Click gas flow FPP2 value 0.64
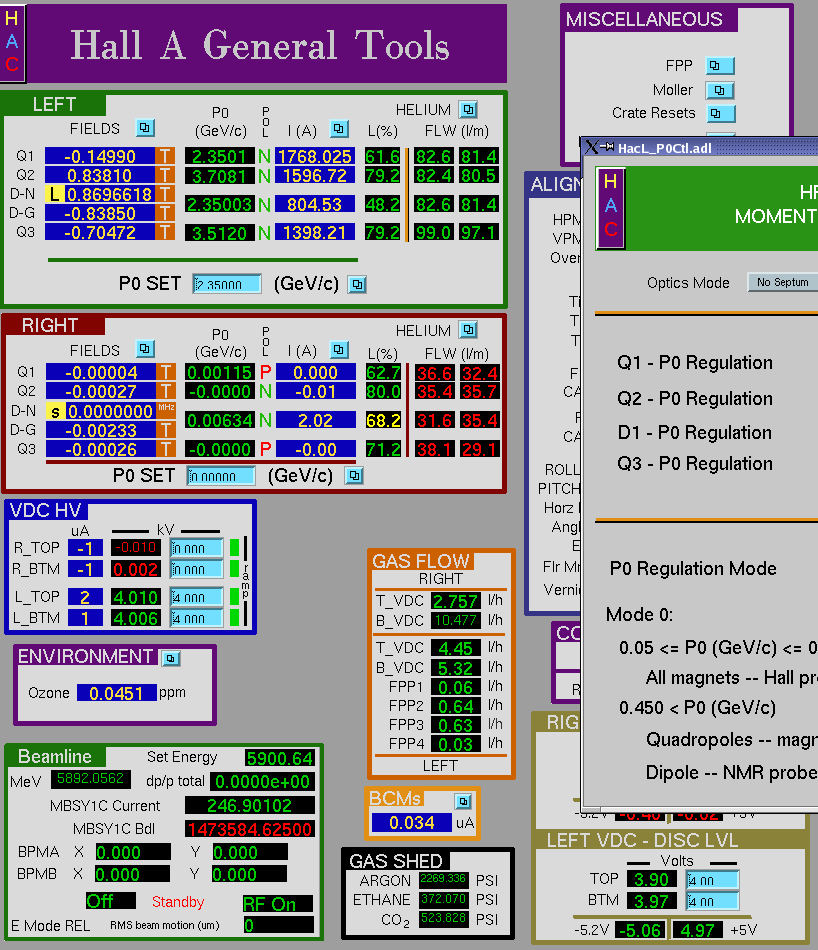Image resolution: width=818 pixels, height=950 pixels. point(456,706)
